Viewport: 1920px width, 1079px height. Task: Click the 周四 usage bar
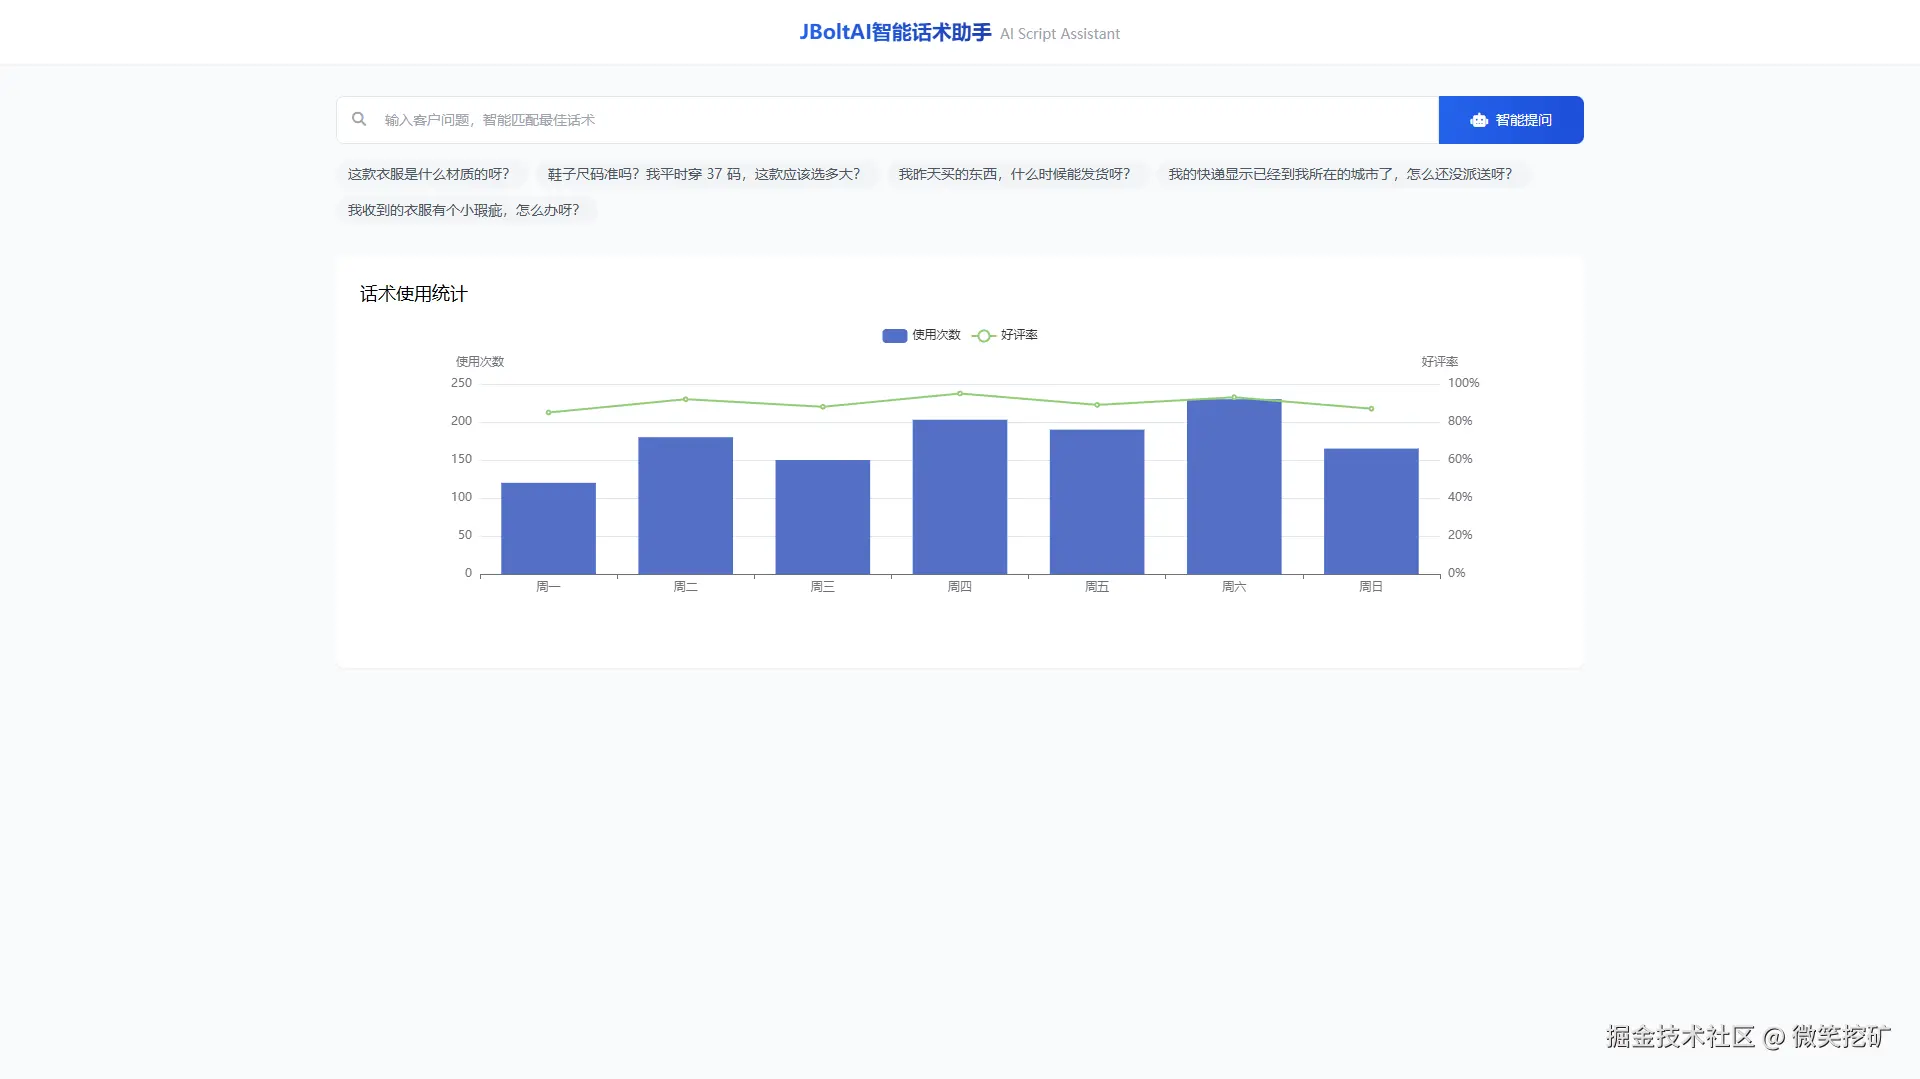[960, 497]
